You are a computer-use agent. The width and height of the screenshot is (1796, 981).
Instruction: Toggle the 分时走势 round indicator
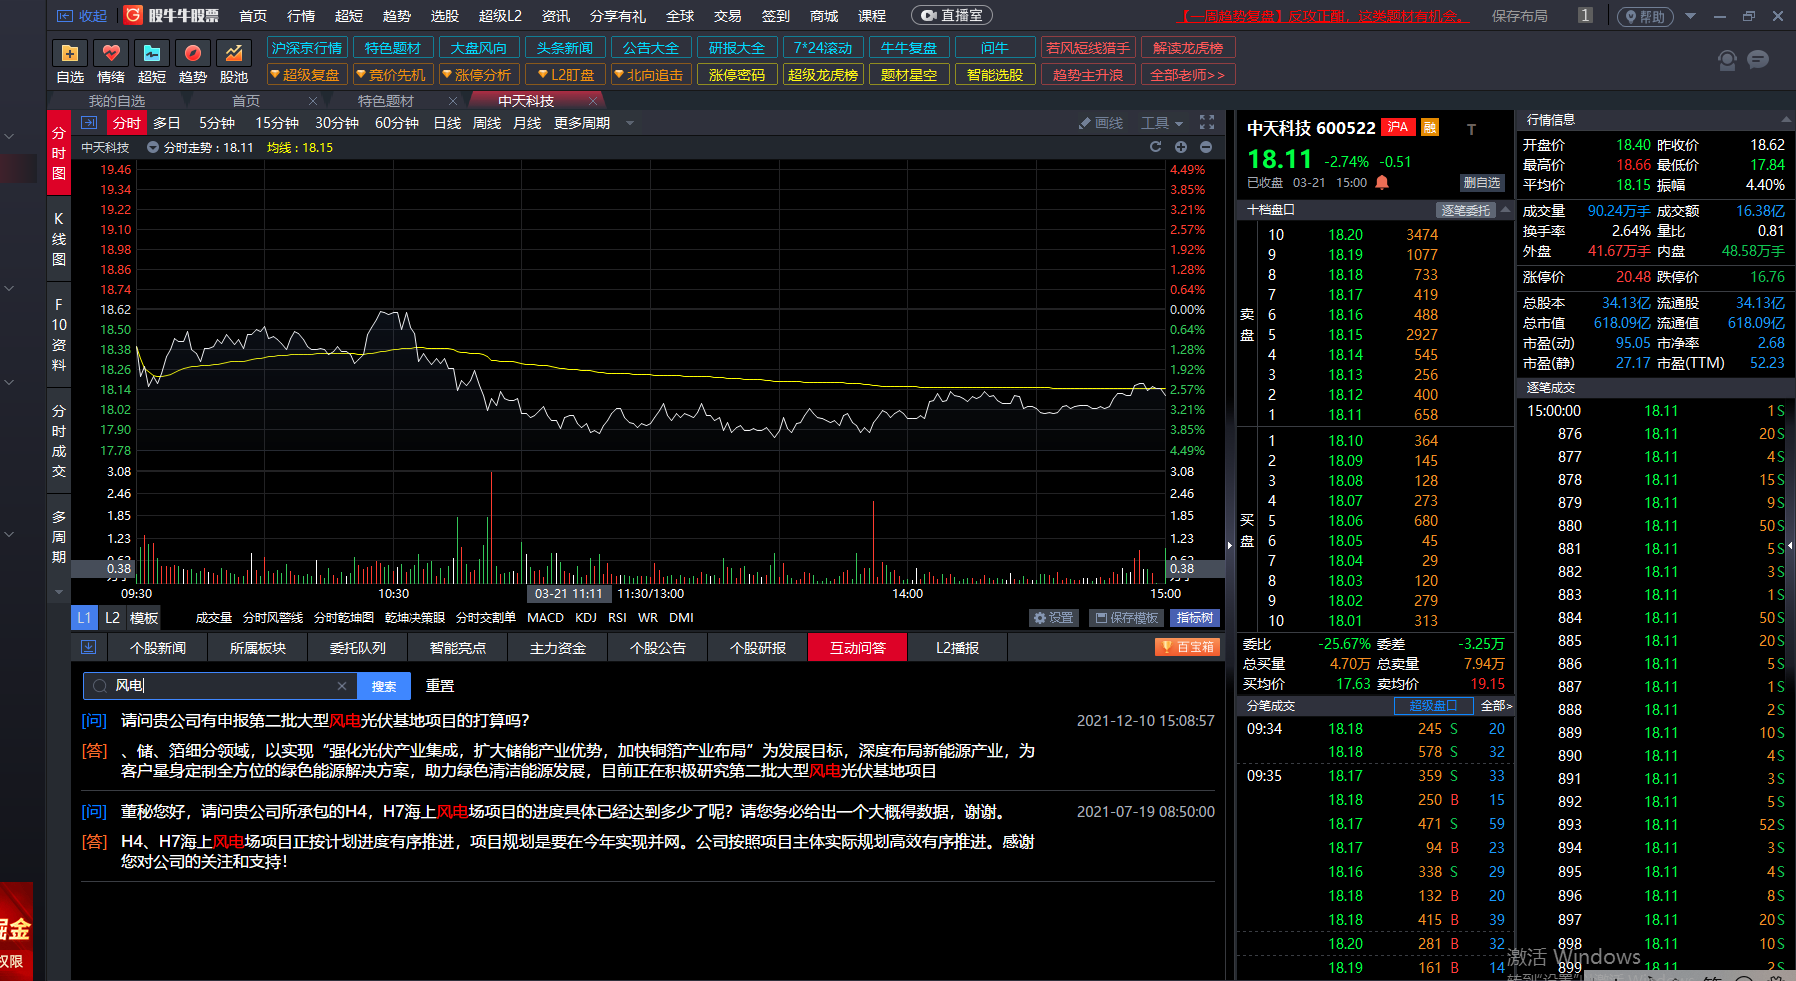click(153, 147)
